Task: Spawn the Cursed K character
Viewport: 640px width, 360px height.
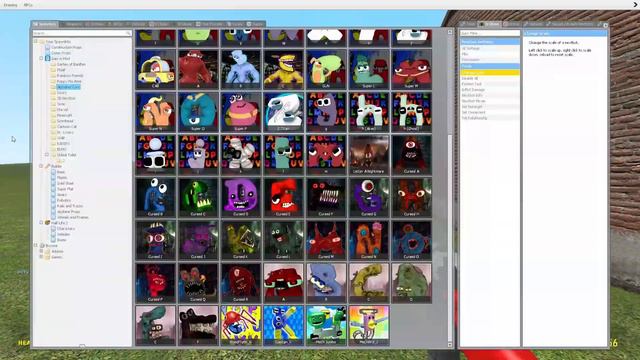Action: point(241,240)
